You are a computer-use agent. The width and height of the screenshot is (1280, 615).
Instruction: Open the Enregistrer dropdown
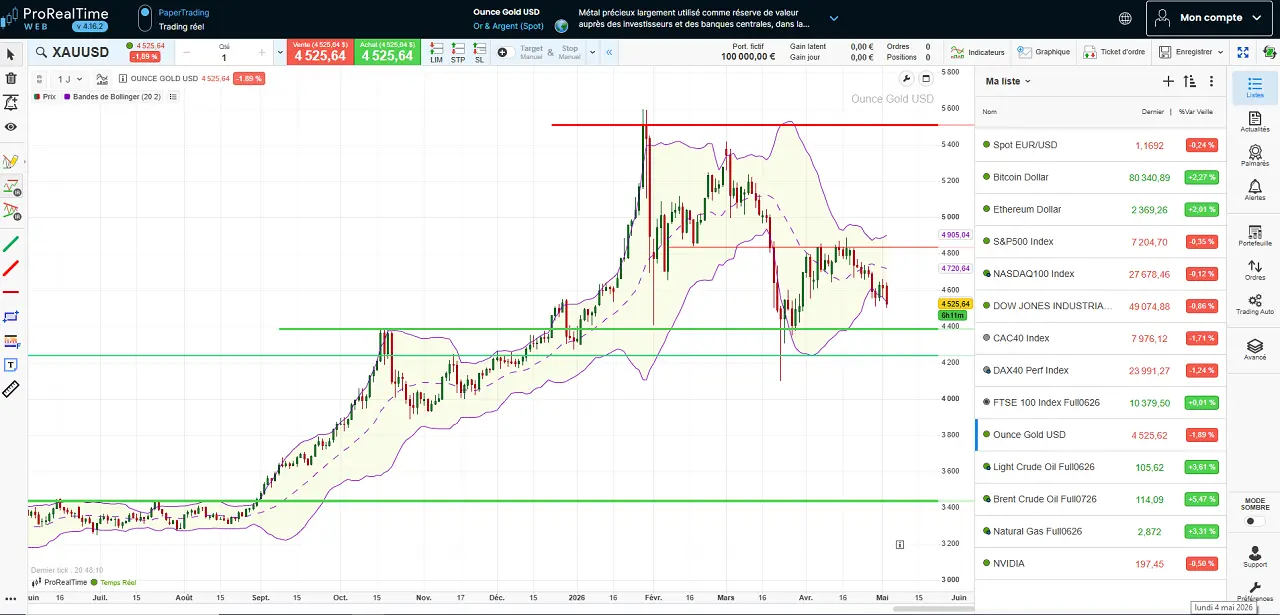(x=1191, y=52)
